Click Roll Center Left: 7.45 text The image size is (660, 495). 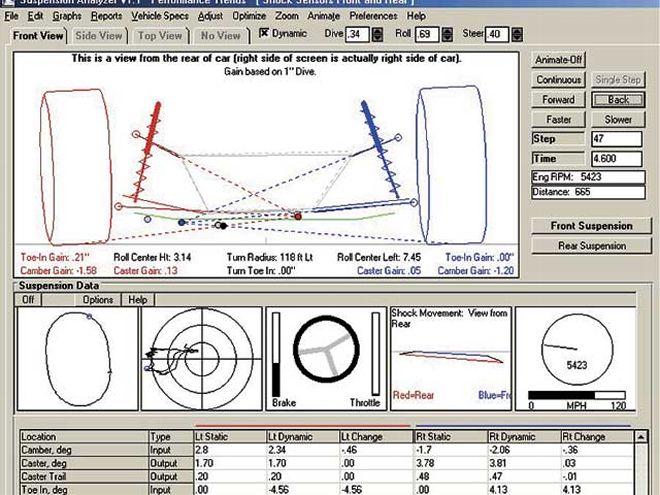(379, 257)
